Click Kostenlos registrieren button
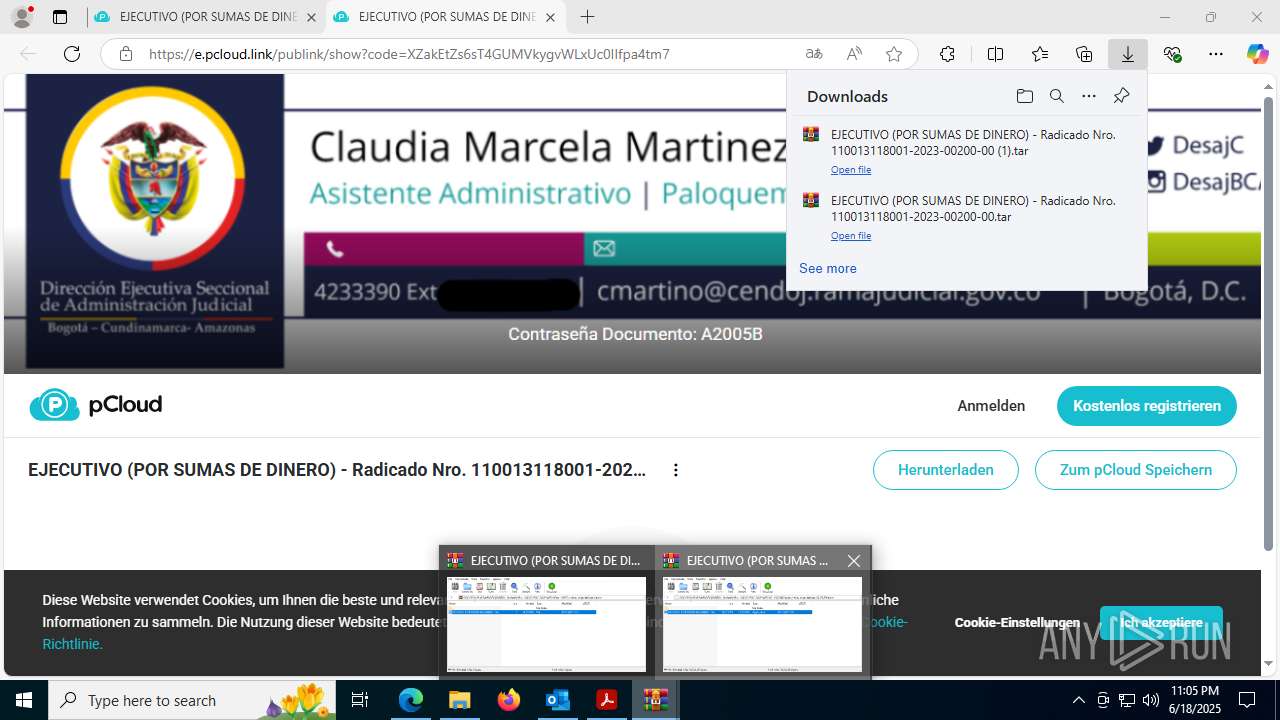1280x720 pixels. (x=1147, y=406)
